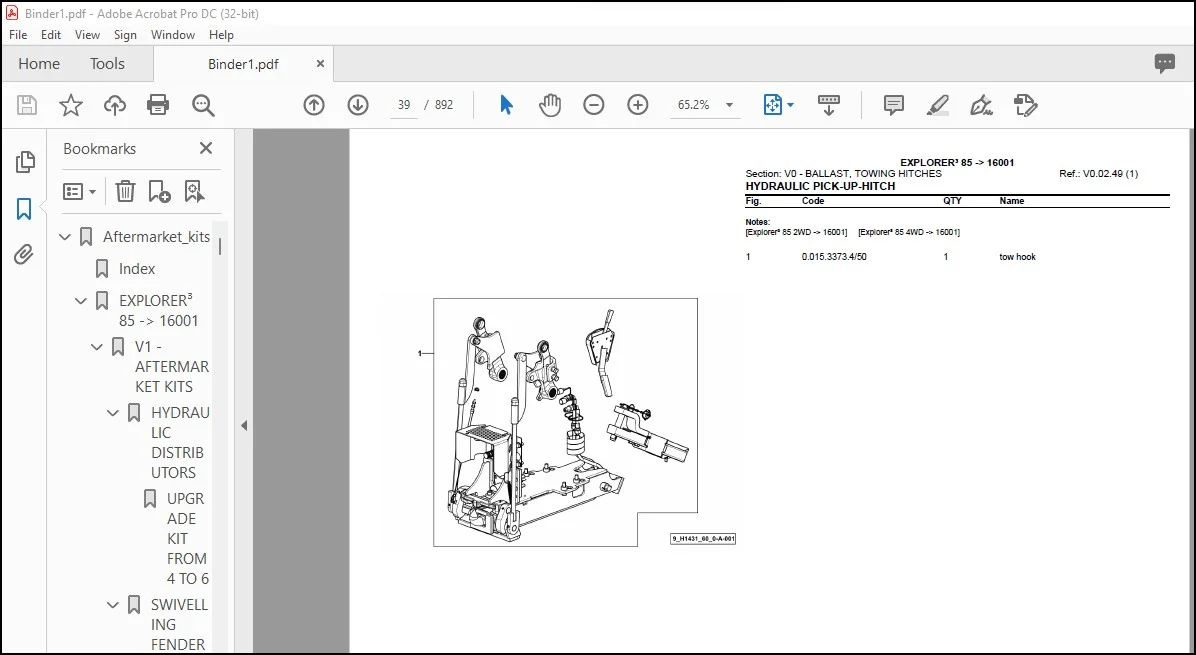Select the Highlight text tool
The width and height of the screenshot is (1196, 655).
click(x=937, y=105)
